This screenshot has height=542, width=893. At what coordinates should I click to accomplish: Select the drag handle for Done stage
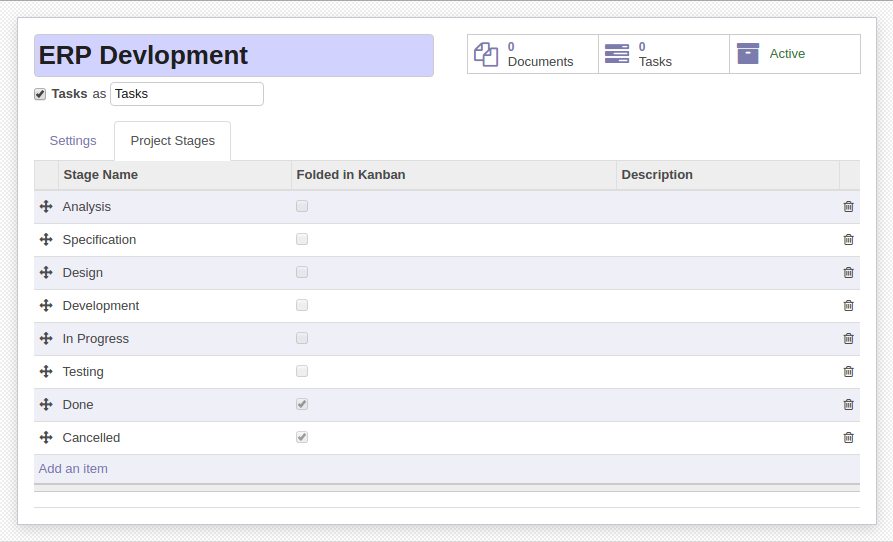coord(46,405)
